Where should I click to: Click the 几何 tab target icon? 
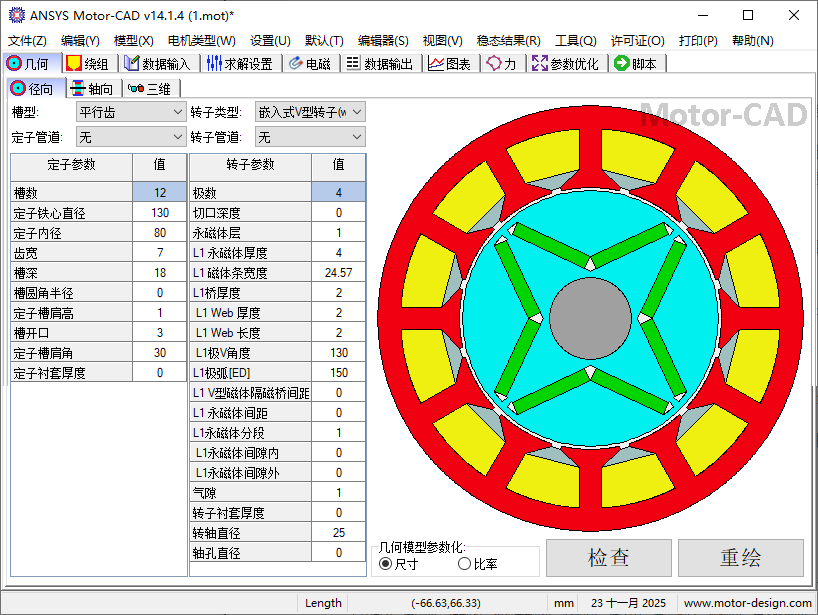click(x=14, y=64)
